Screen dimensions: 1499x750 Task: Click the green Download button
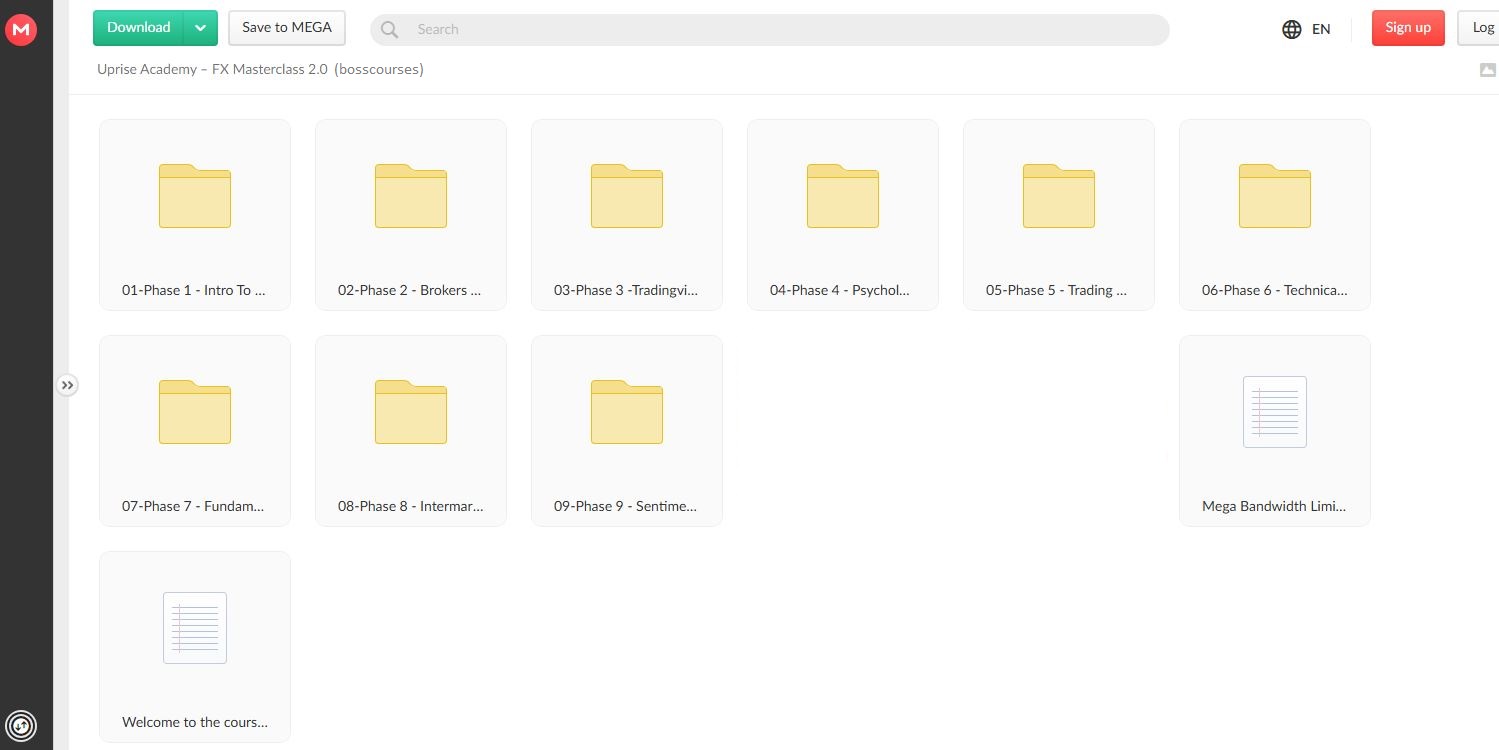pyautogui.click(x=139, y=28)
